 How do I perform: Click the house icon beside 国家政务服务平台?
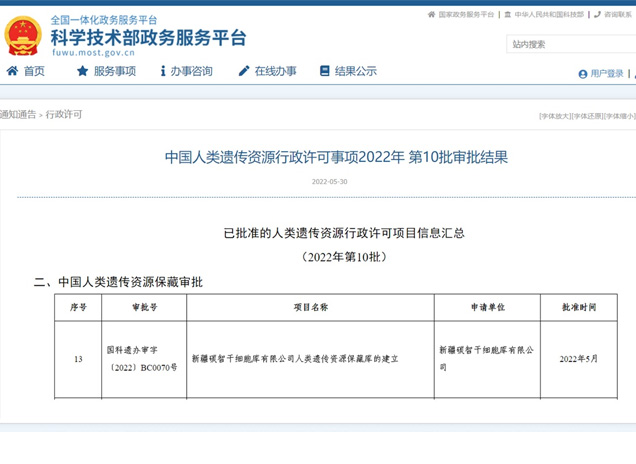coord(431,15)
